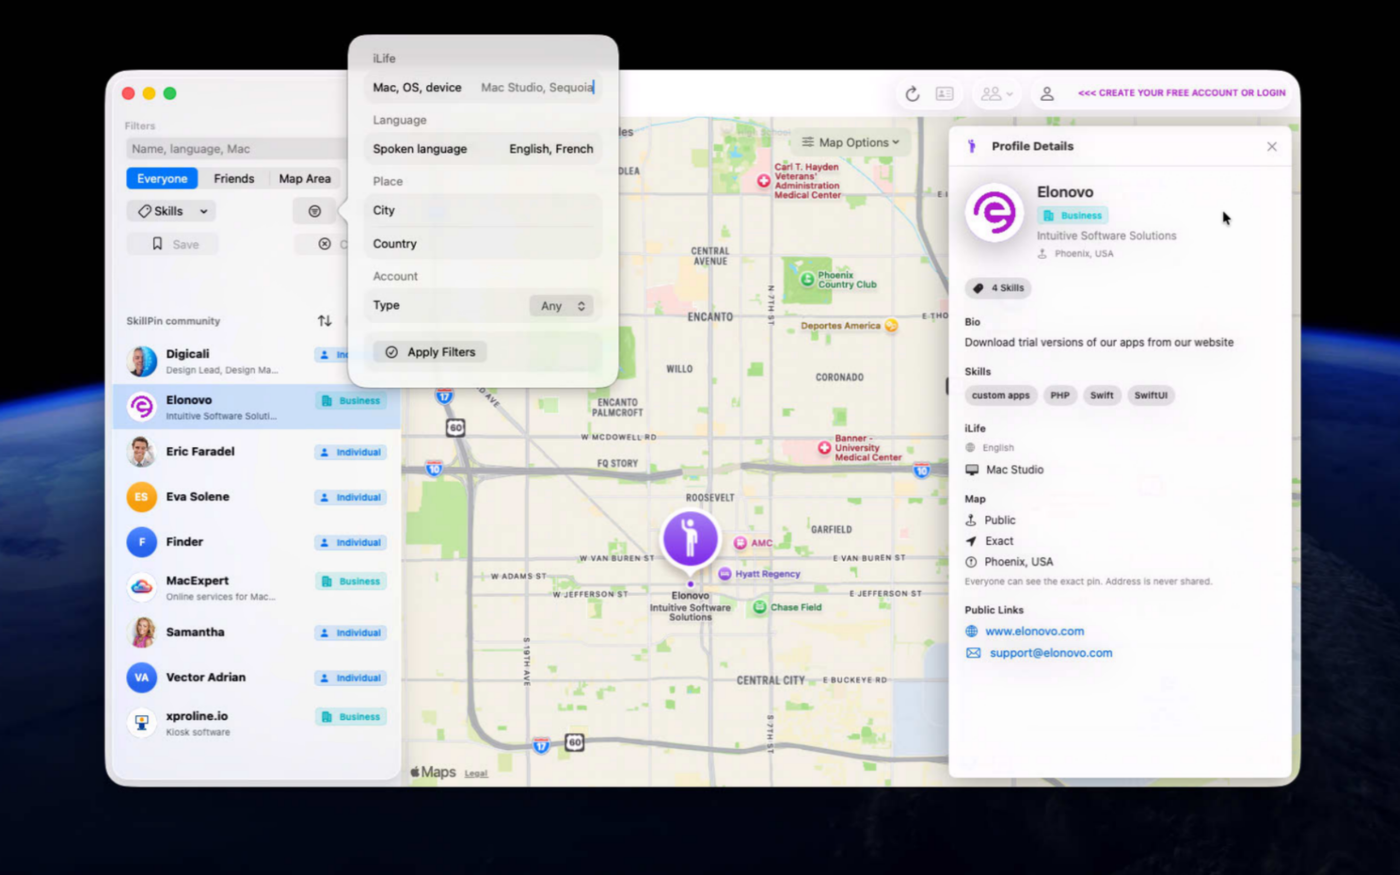Click the globe icon beside website link
The height and width of the screenshot is (875, 1400).
pos(971,631)
